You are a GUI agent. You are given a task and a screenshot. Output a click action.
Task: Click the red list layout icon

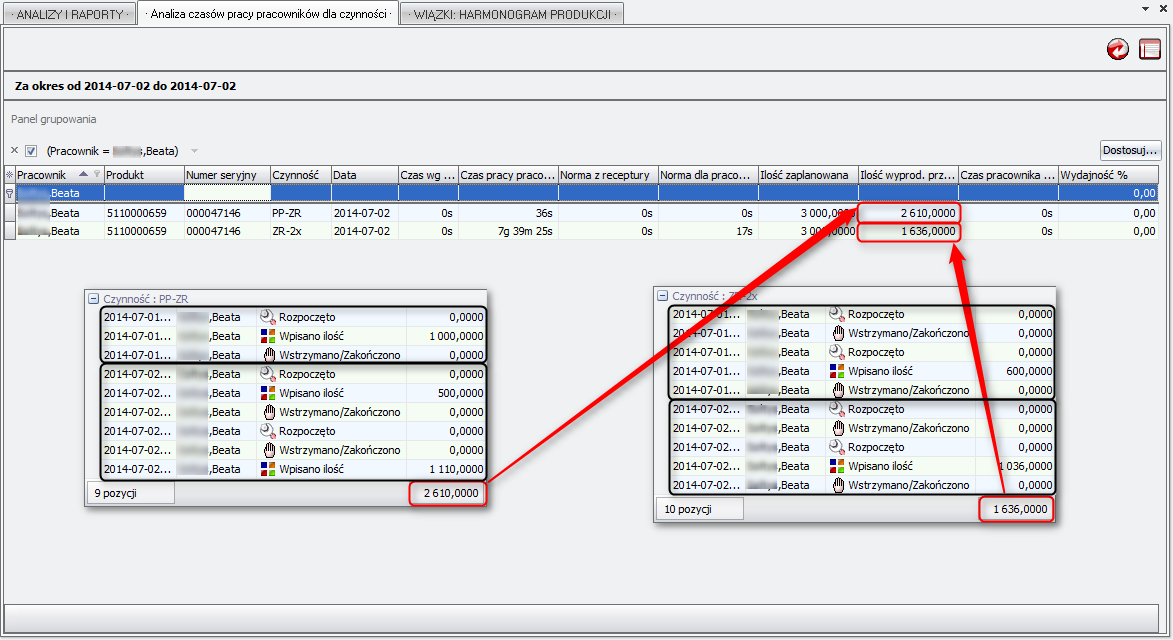[x=1149, y=49]
